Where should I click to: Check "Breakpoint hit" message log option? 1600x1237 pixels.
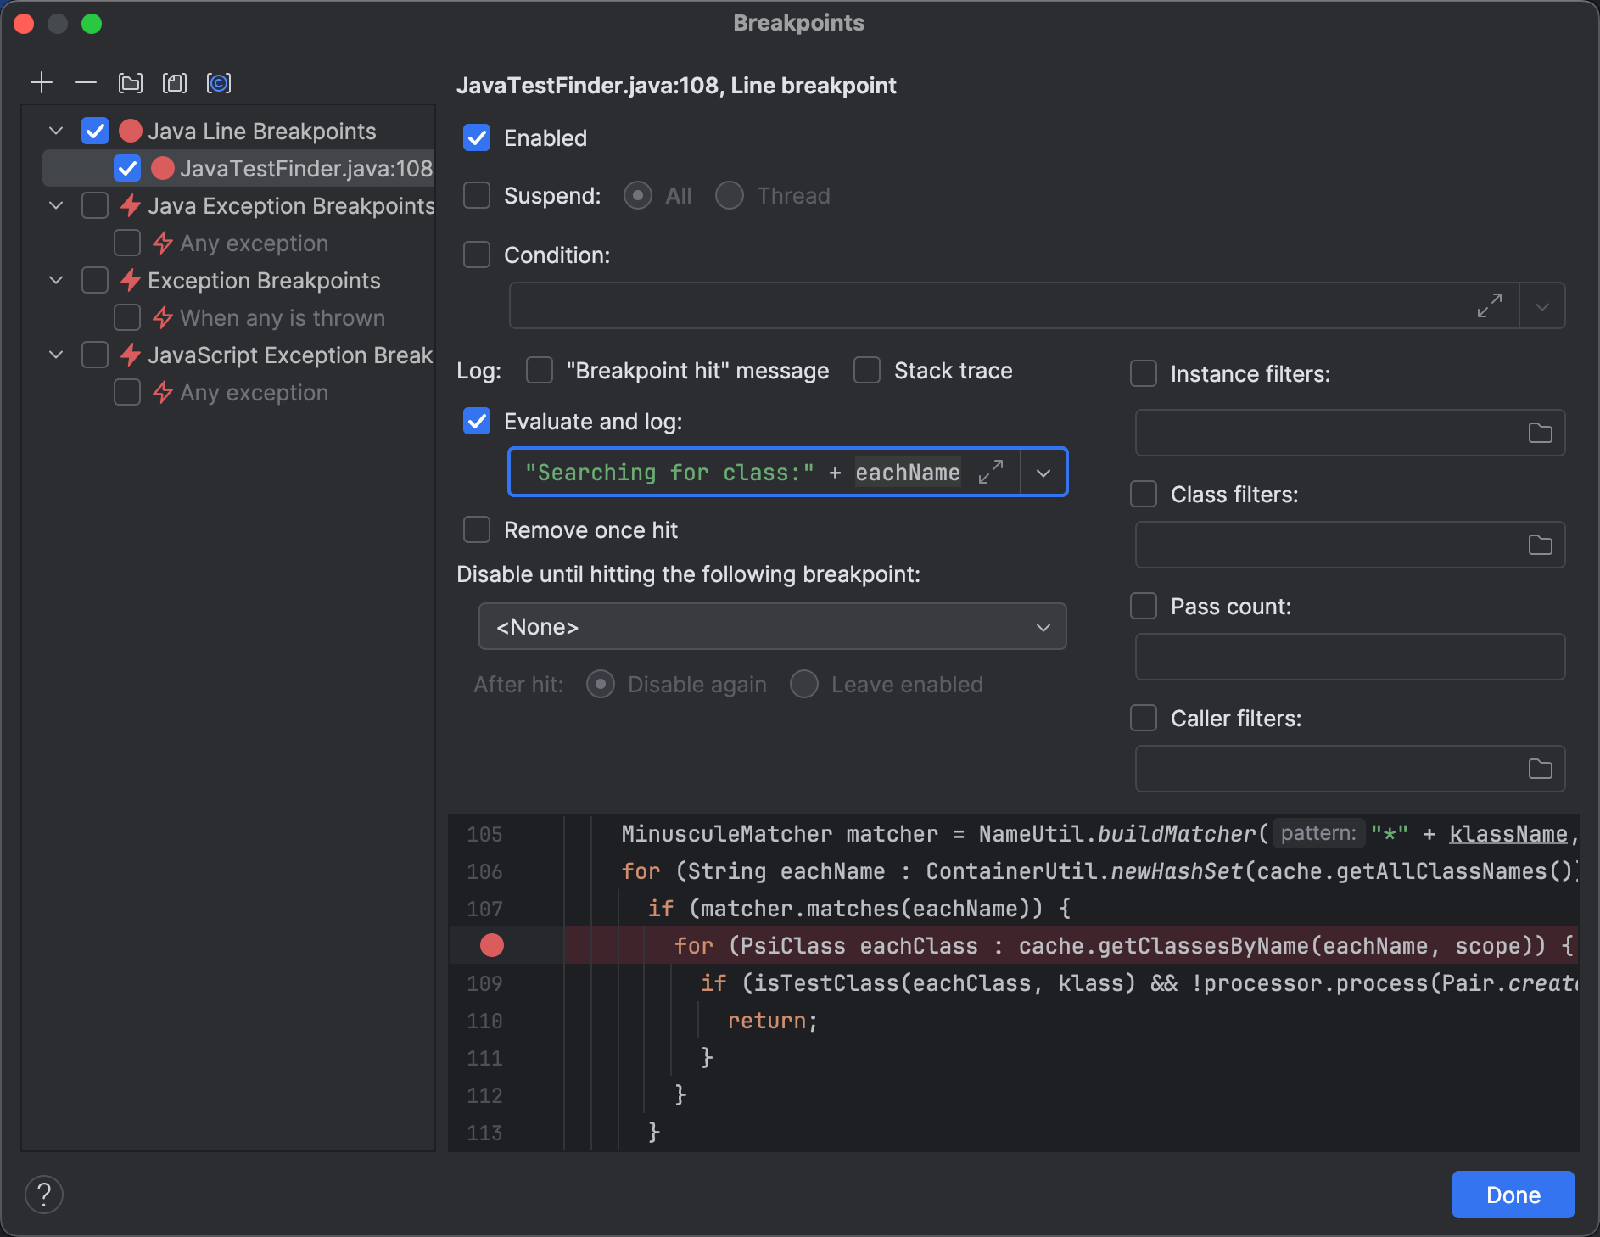click(540, 370)
